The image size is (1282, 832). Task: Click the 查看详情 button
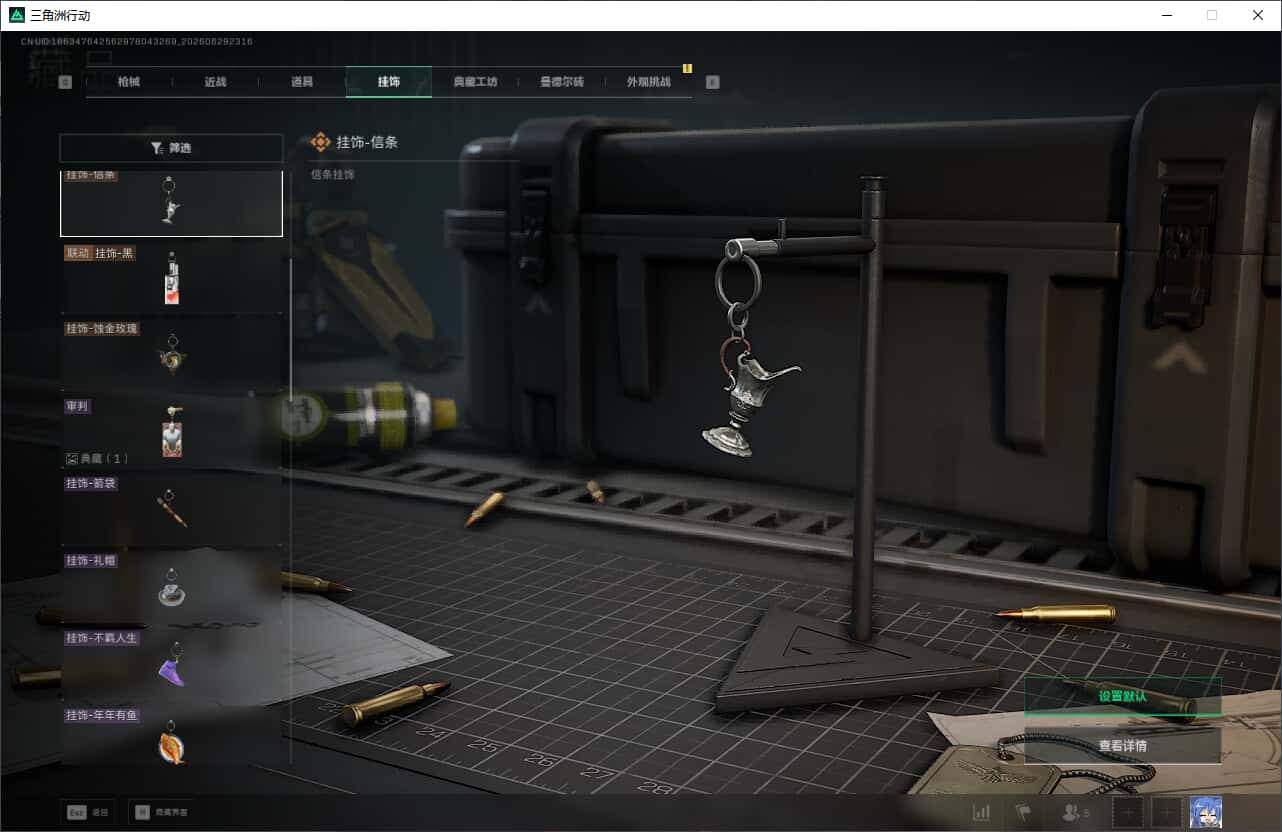(x=1122, y=746)
